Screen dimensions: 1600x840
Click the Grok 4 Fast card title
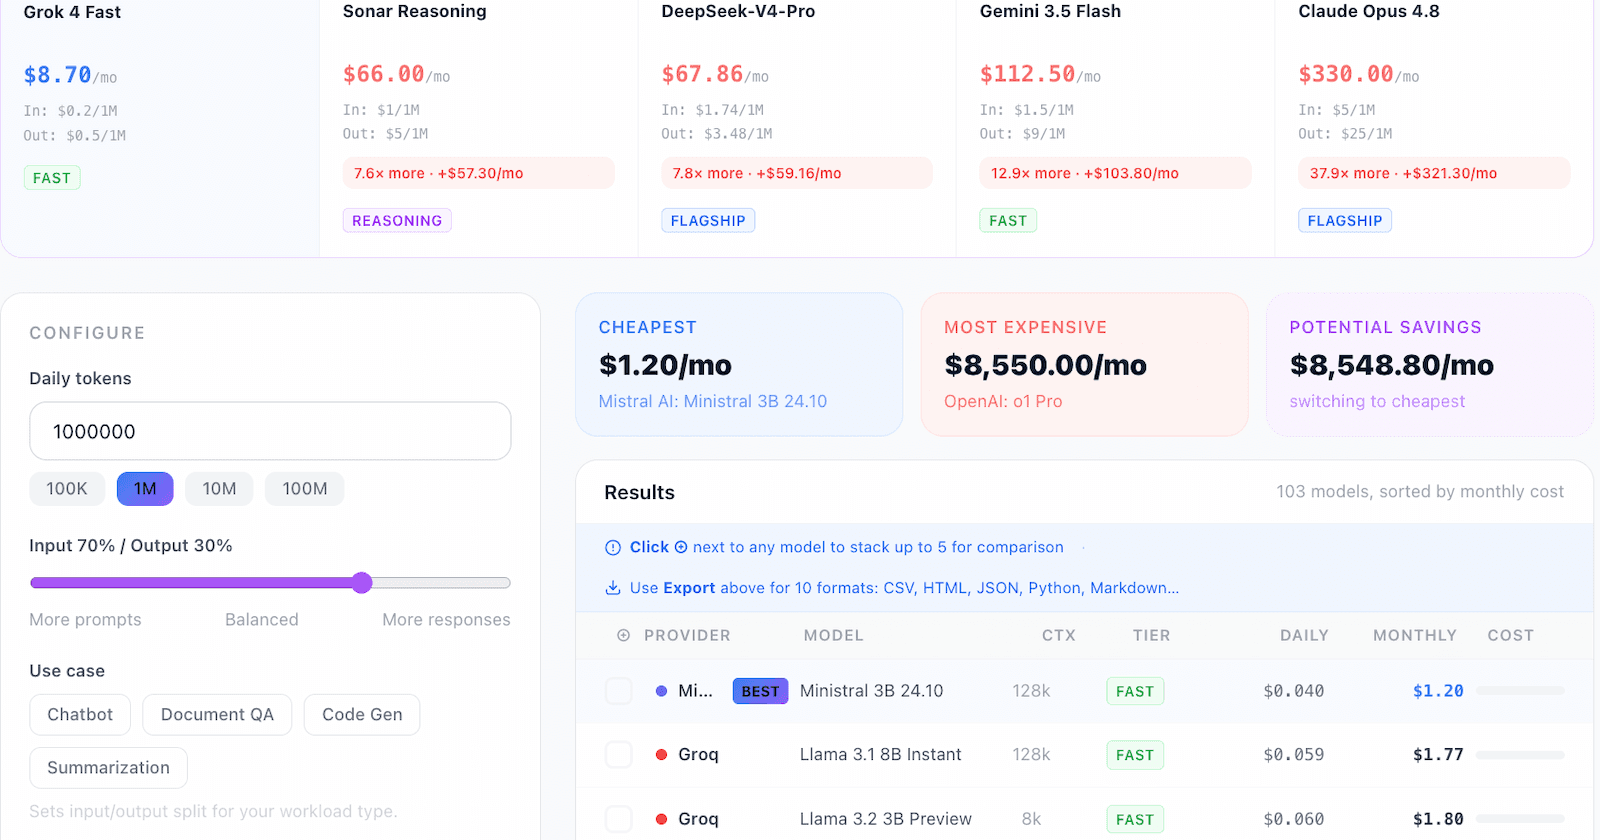point(72,12)
